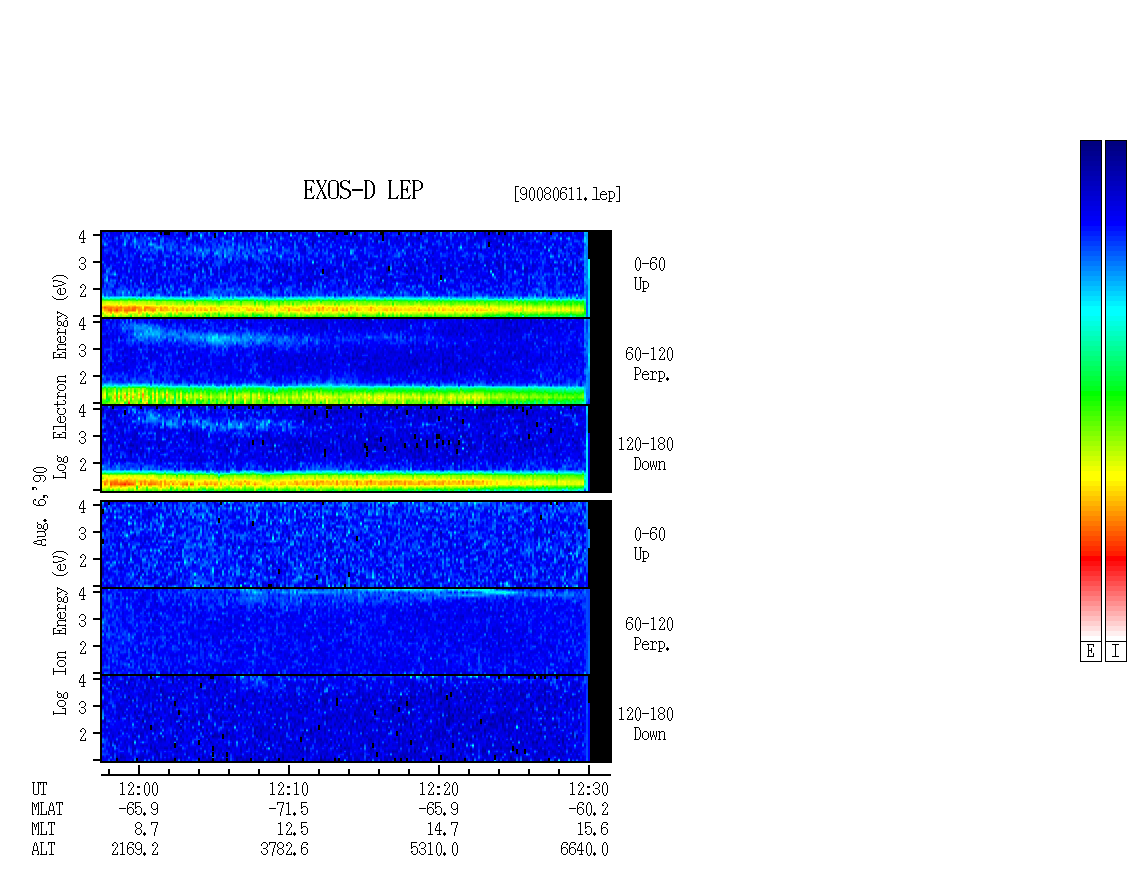Click the 'Log Ion Energy (eV)' axis label
1130x875 pixels.
pos(60,632)
